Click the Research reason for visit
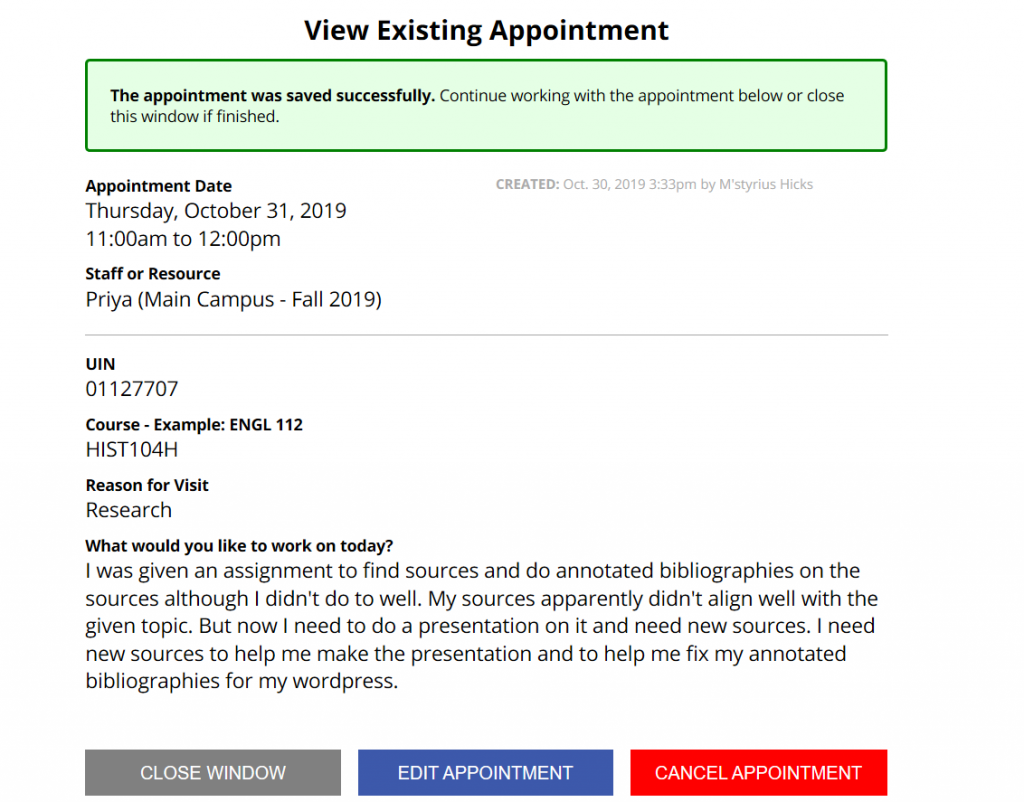The image size is (1024, 802). [129, 510]
